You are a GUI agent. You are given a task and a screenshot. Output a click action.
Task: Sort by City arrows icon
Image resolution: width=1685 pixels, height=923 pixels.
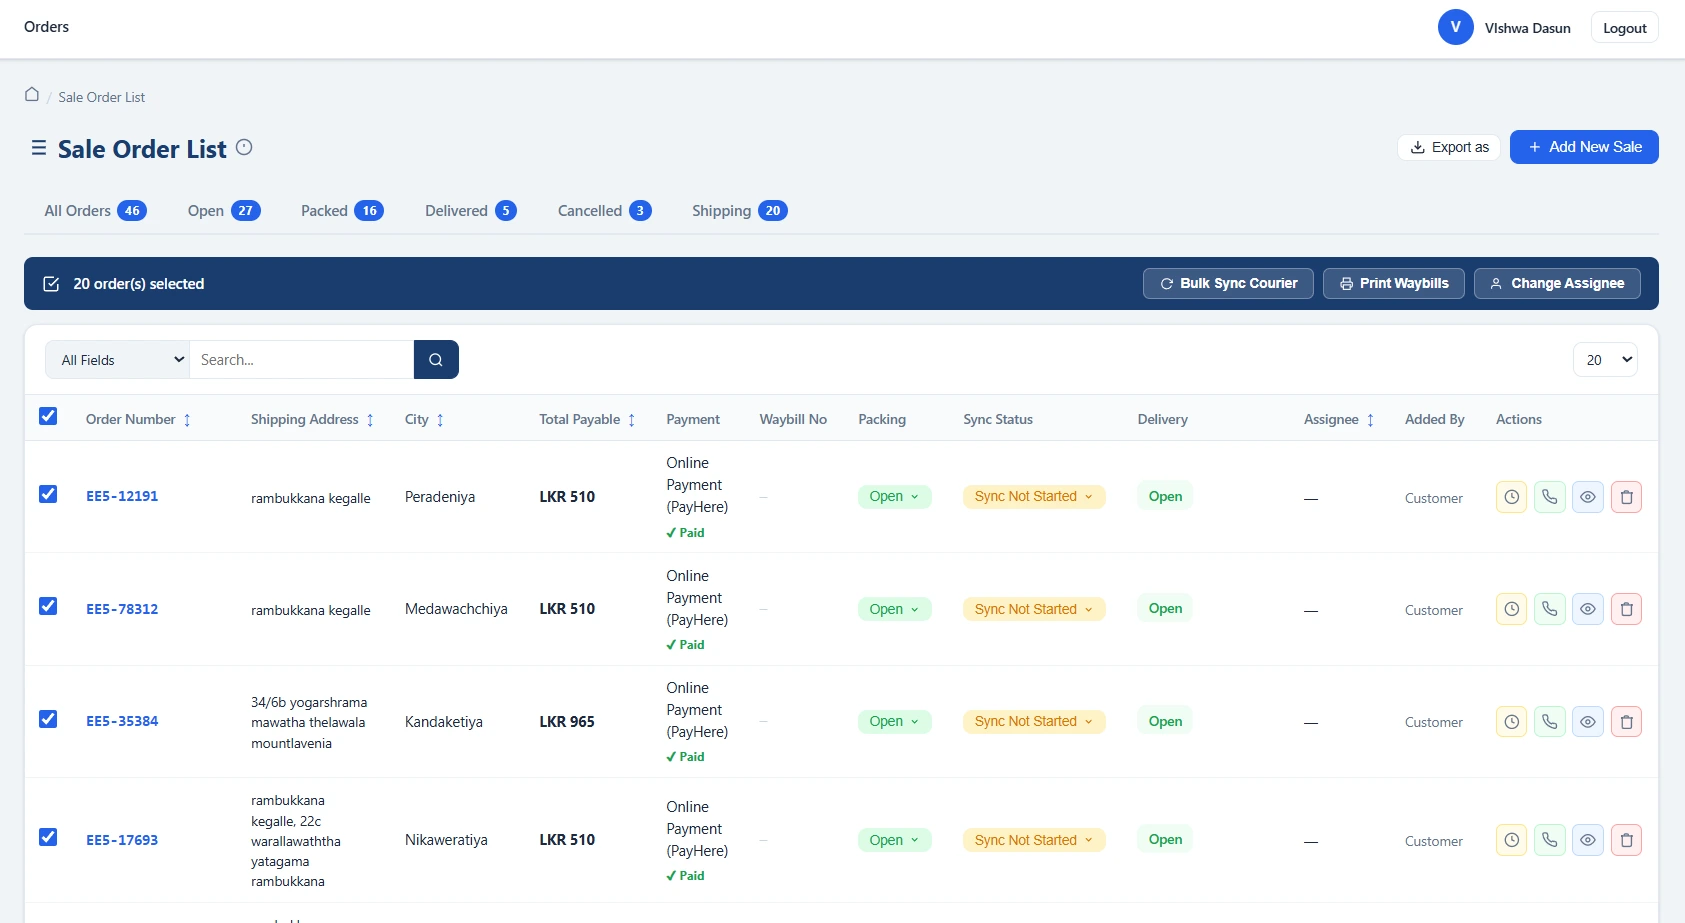(x=440, y=420)
